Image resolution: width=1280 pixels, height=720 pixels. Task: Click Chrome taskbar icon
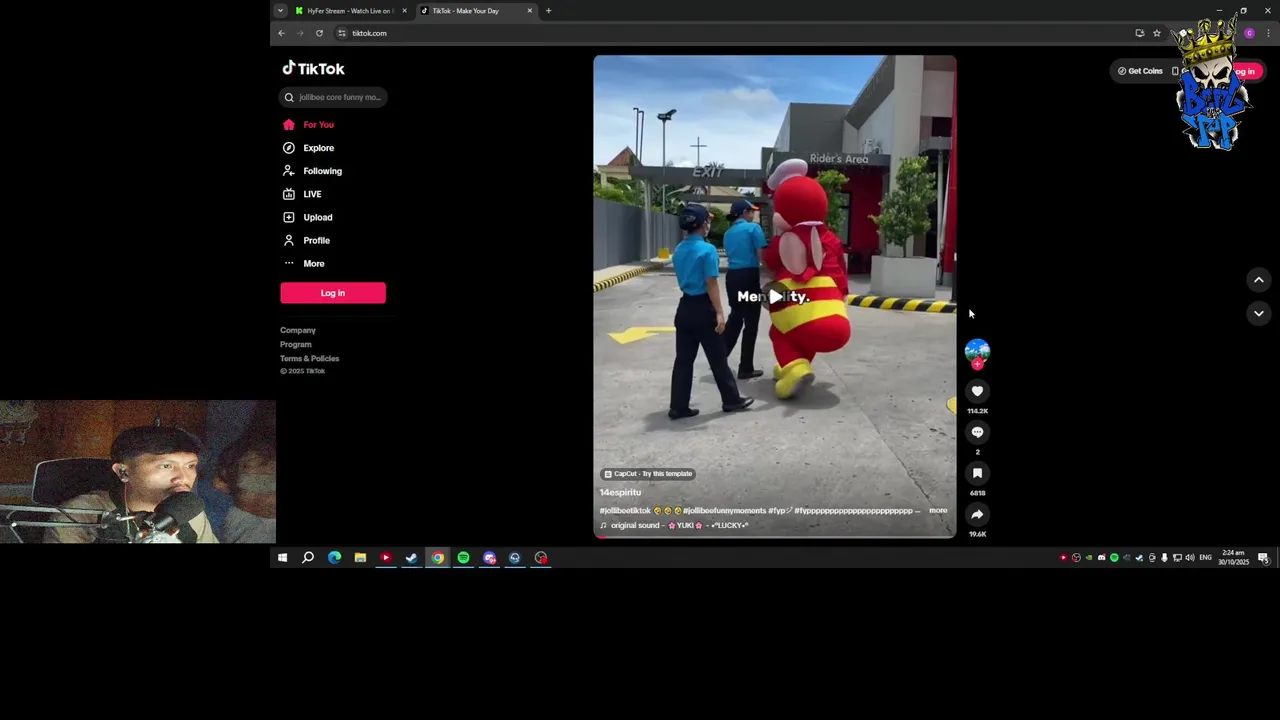[x=437, y=558]
